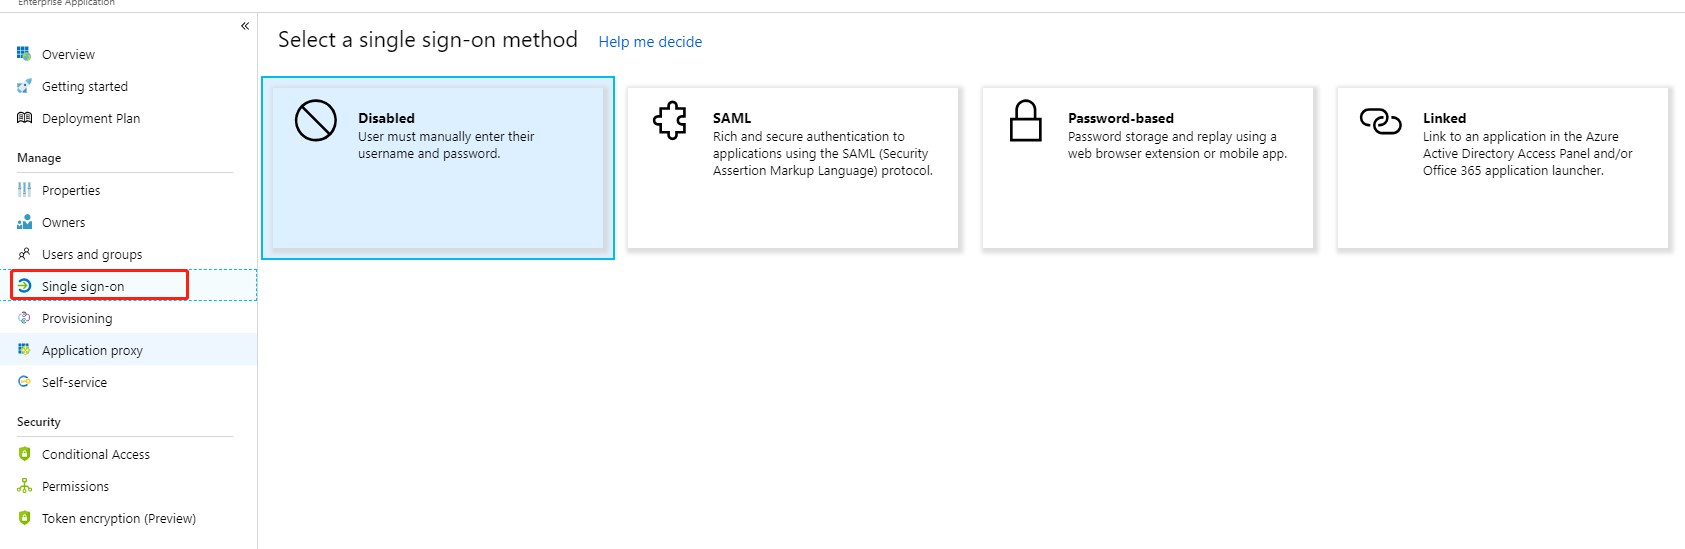Click the Provisioning icon
Image resolution: width=1685 pixels, height=549 pixels.
[24, 318]
